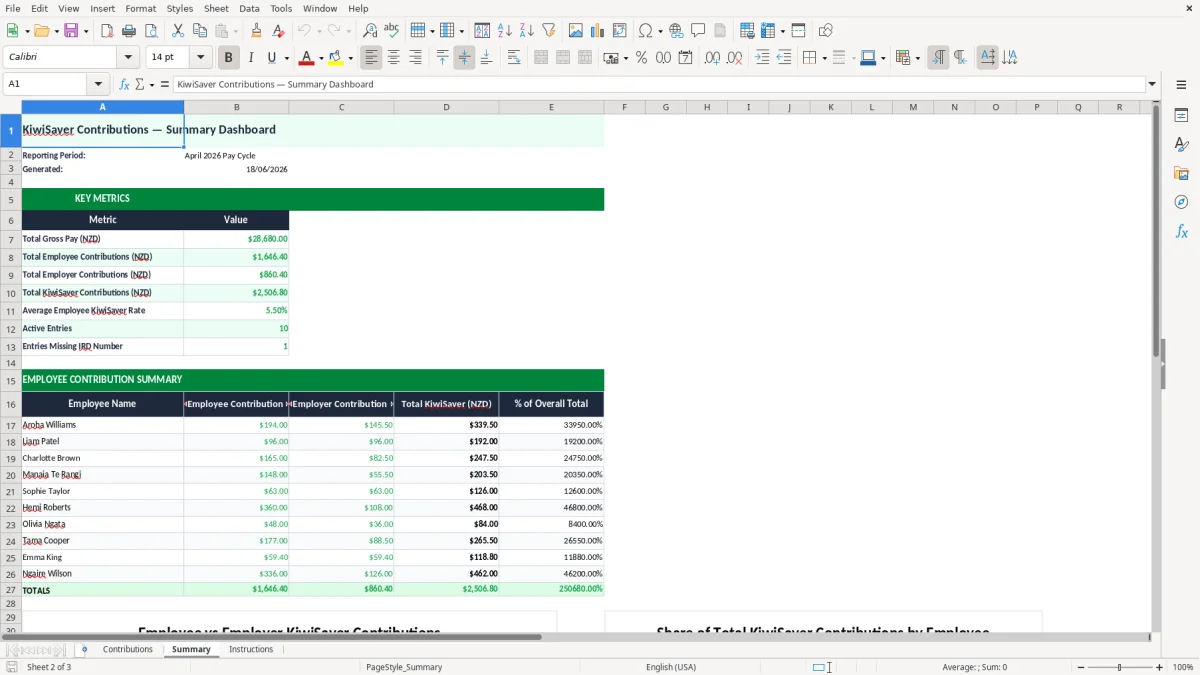Switch to the Instructions sheet tab
Screen dimensions: 1200x675
tap(251, 650)
